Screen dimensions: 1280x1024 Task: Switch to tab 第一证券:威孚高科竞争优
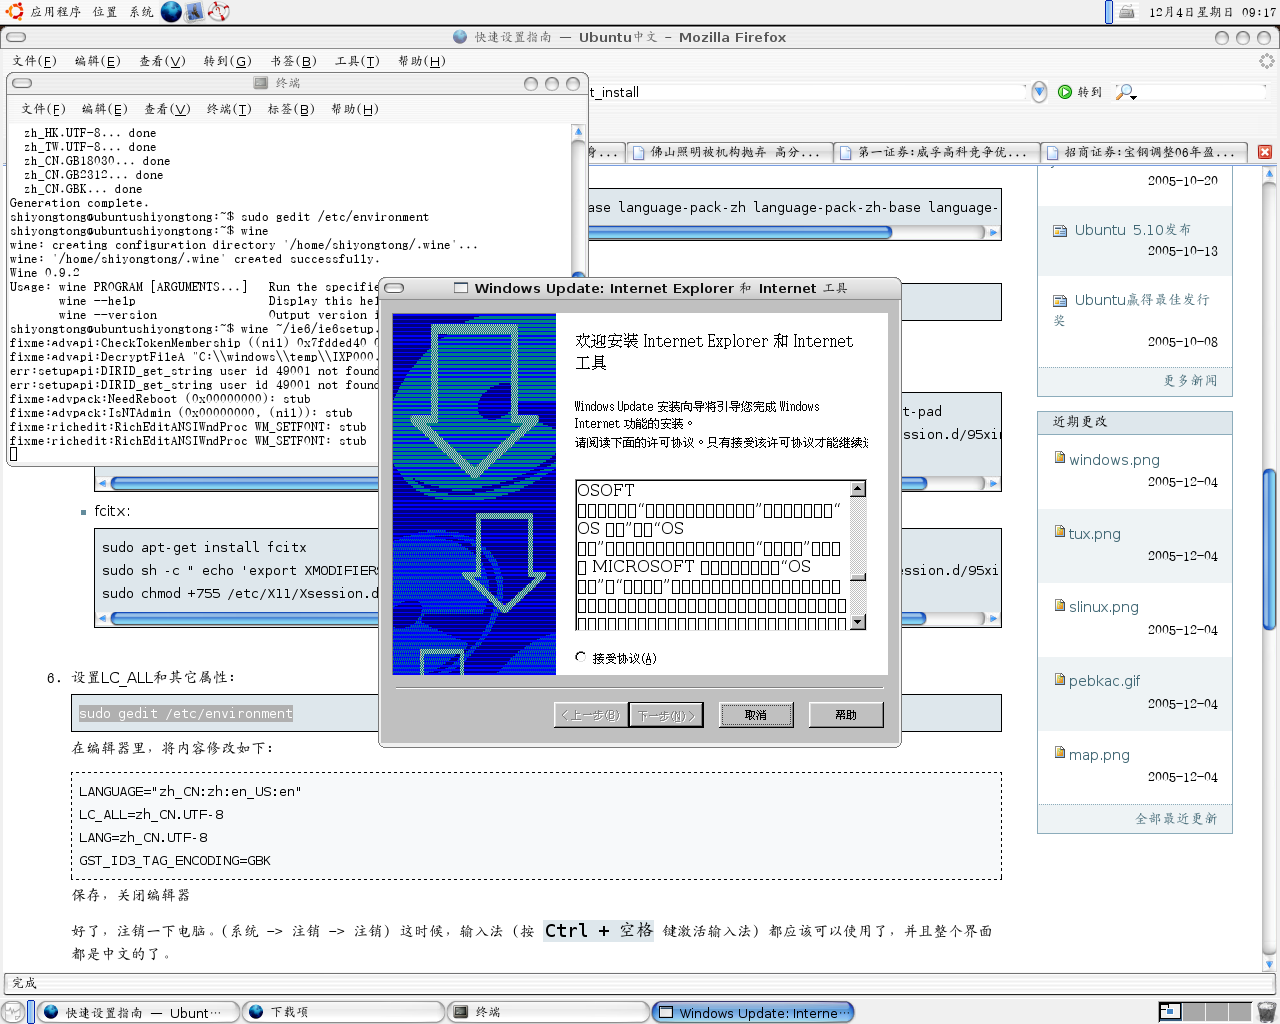tap(938, 152)
